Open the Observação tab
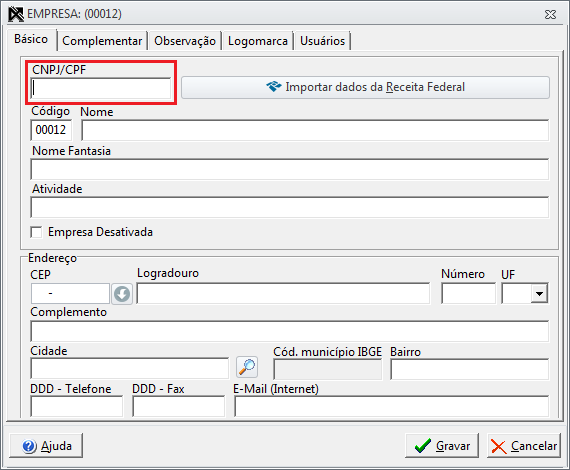 [185, 41]
